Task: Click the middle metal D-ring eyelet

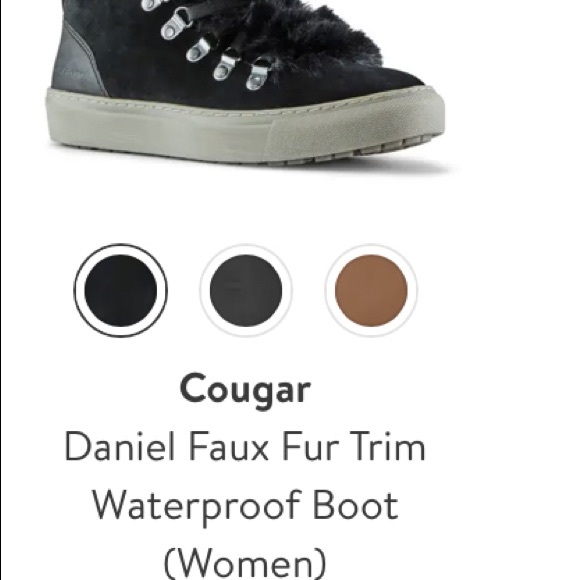Action: click(199, 50)
